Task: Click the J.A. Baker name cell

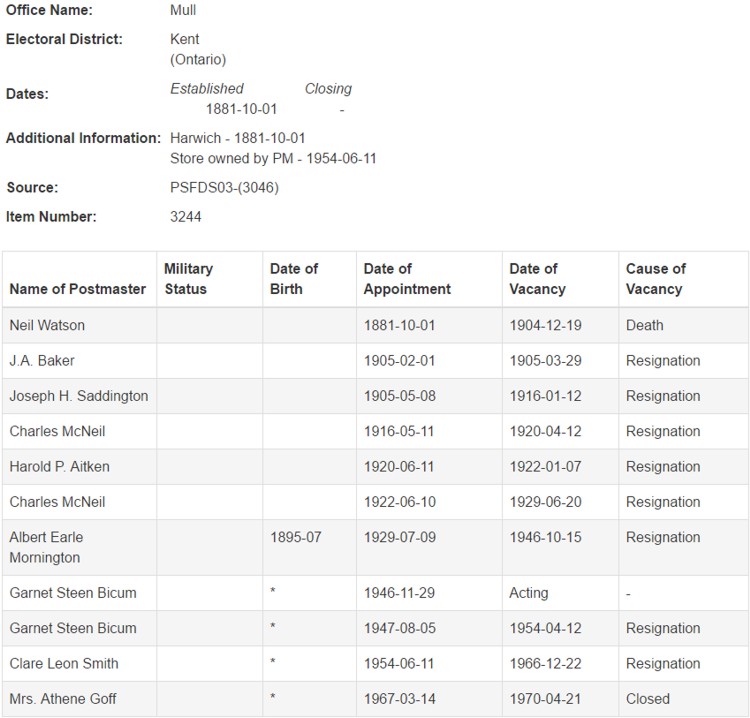Action: pos(42,360)
